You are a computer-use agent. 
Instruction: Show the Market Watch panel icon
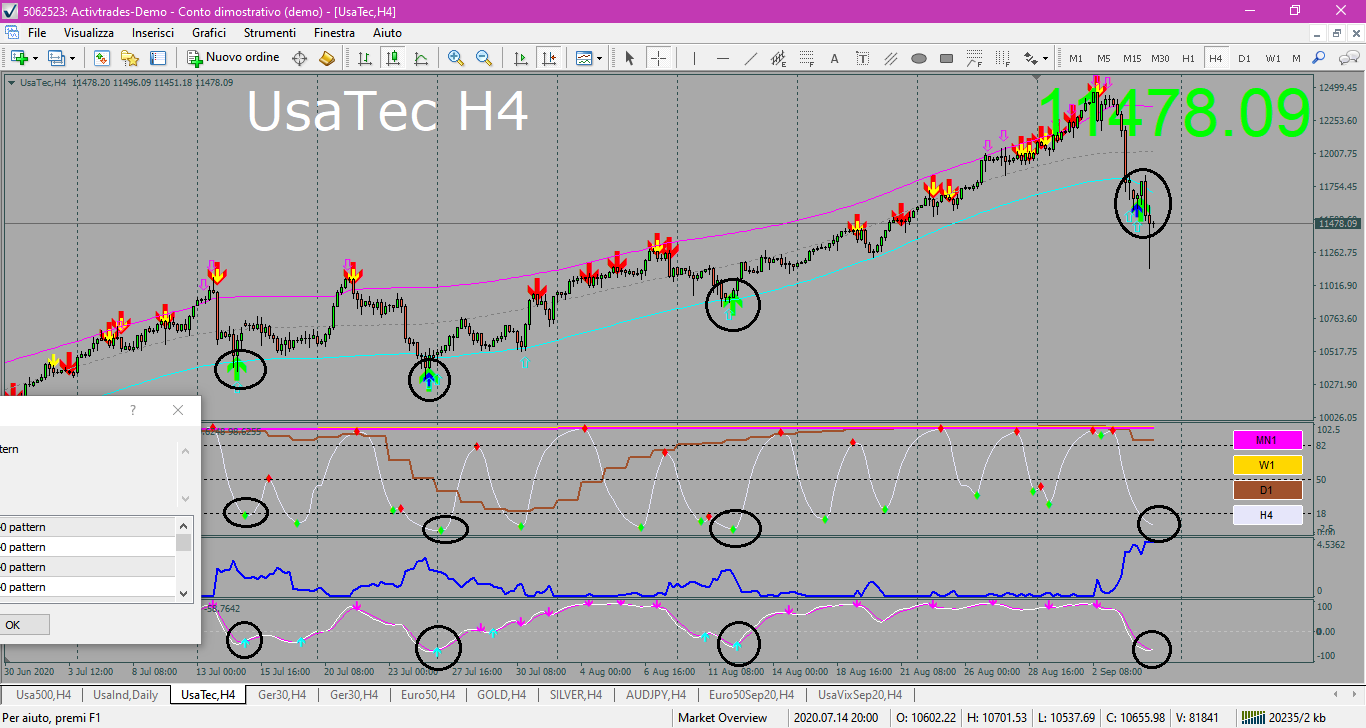click(102, 58)
